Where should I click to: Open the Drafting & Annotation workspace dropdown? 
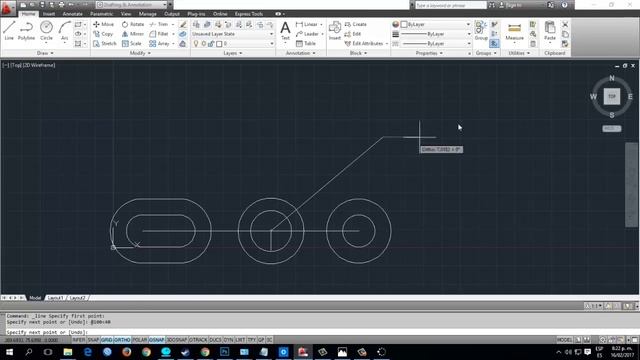tap(131, 5)
